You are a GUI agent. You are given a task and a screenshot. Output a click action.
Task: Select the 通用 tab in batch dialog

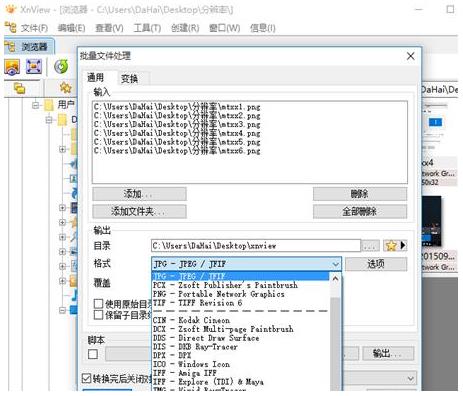95,78
